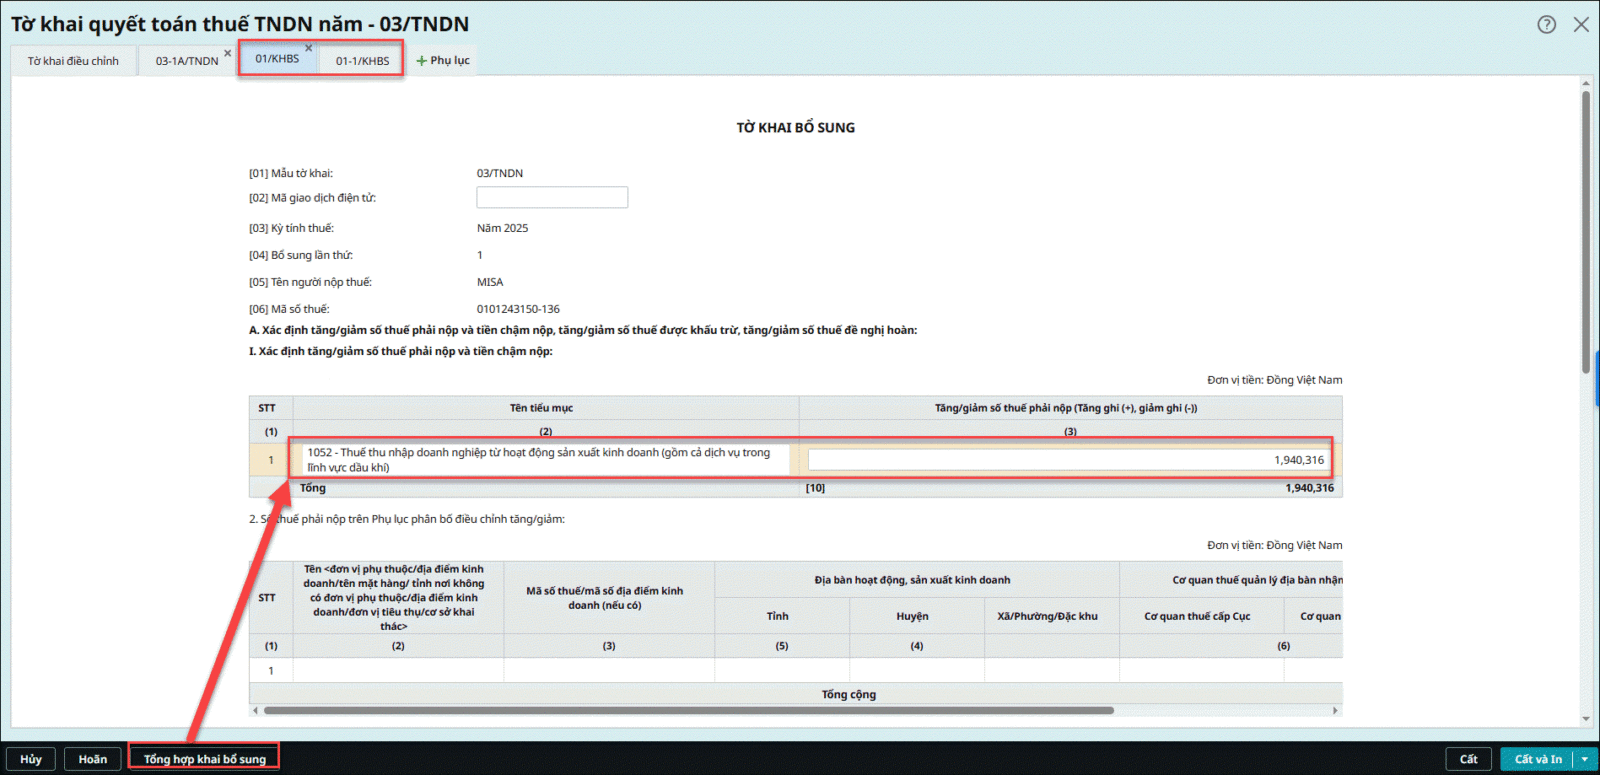1600x775 pixels.
Task: Edit the 1,940,316 tax adjustment amount field
Action: point(1068,460)
